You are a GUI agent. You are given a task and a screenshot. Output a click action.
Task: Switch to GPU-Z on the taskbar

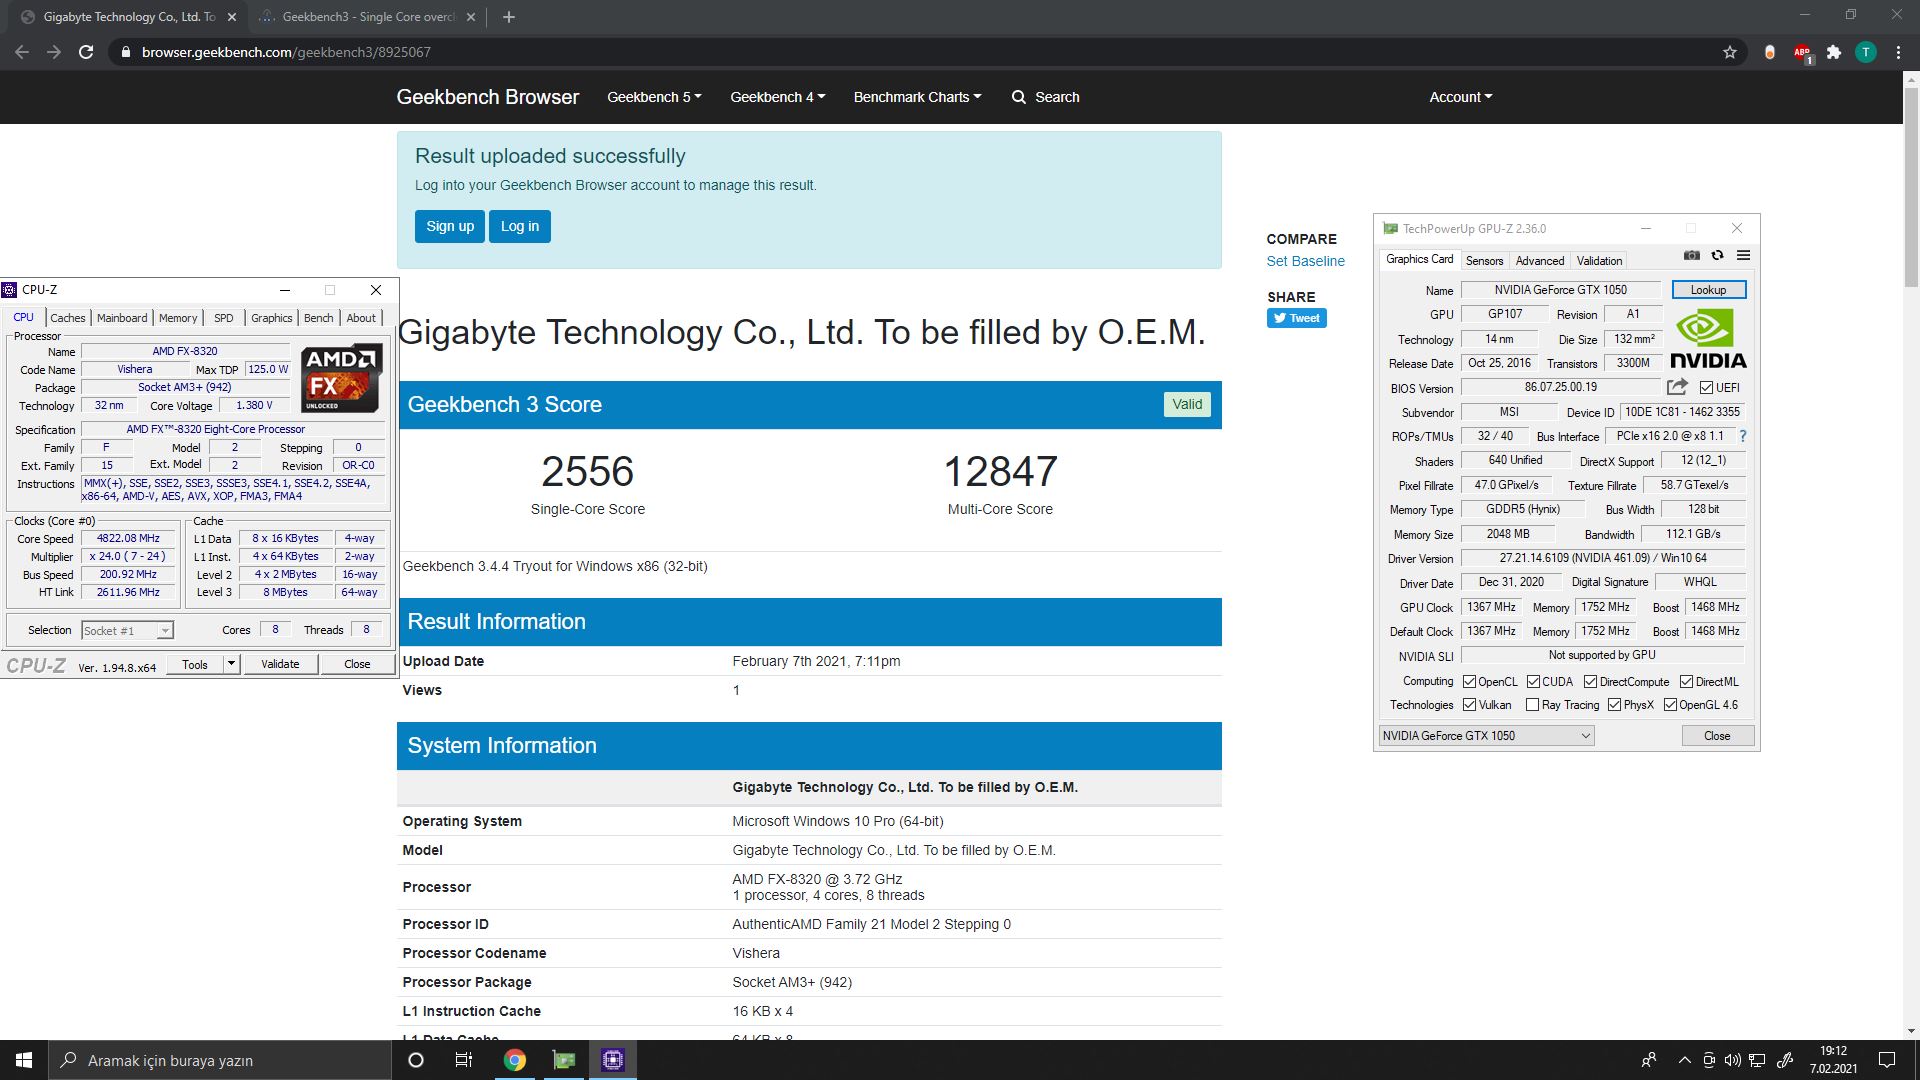pyautogui.click(x=564, y=1060)
